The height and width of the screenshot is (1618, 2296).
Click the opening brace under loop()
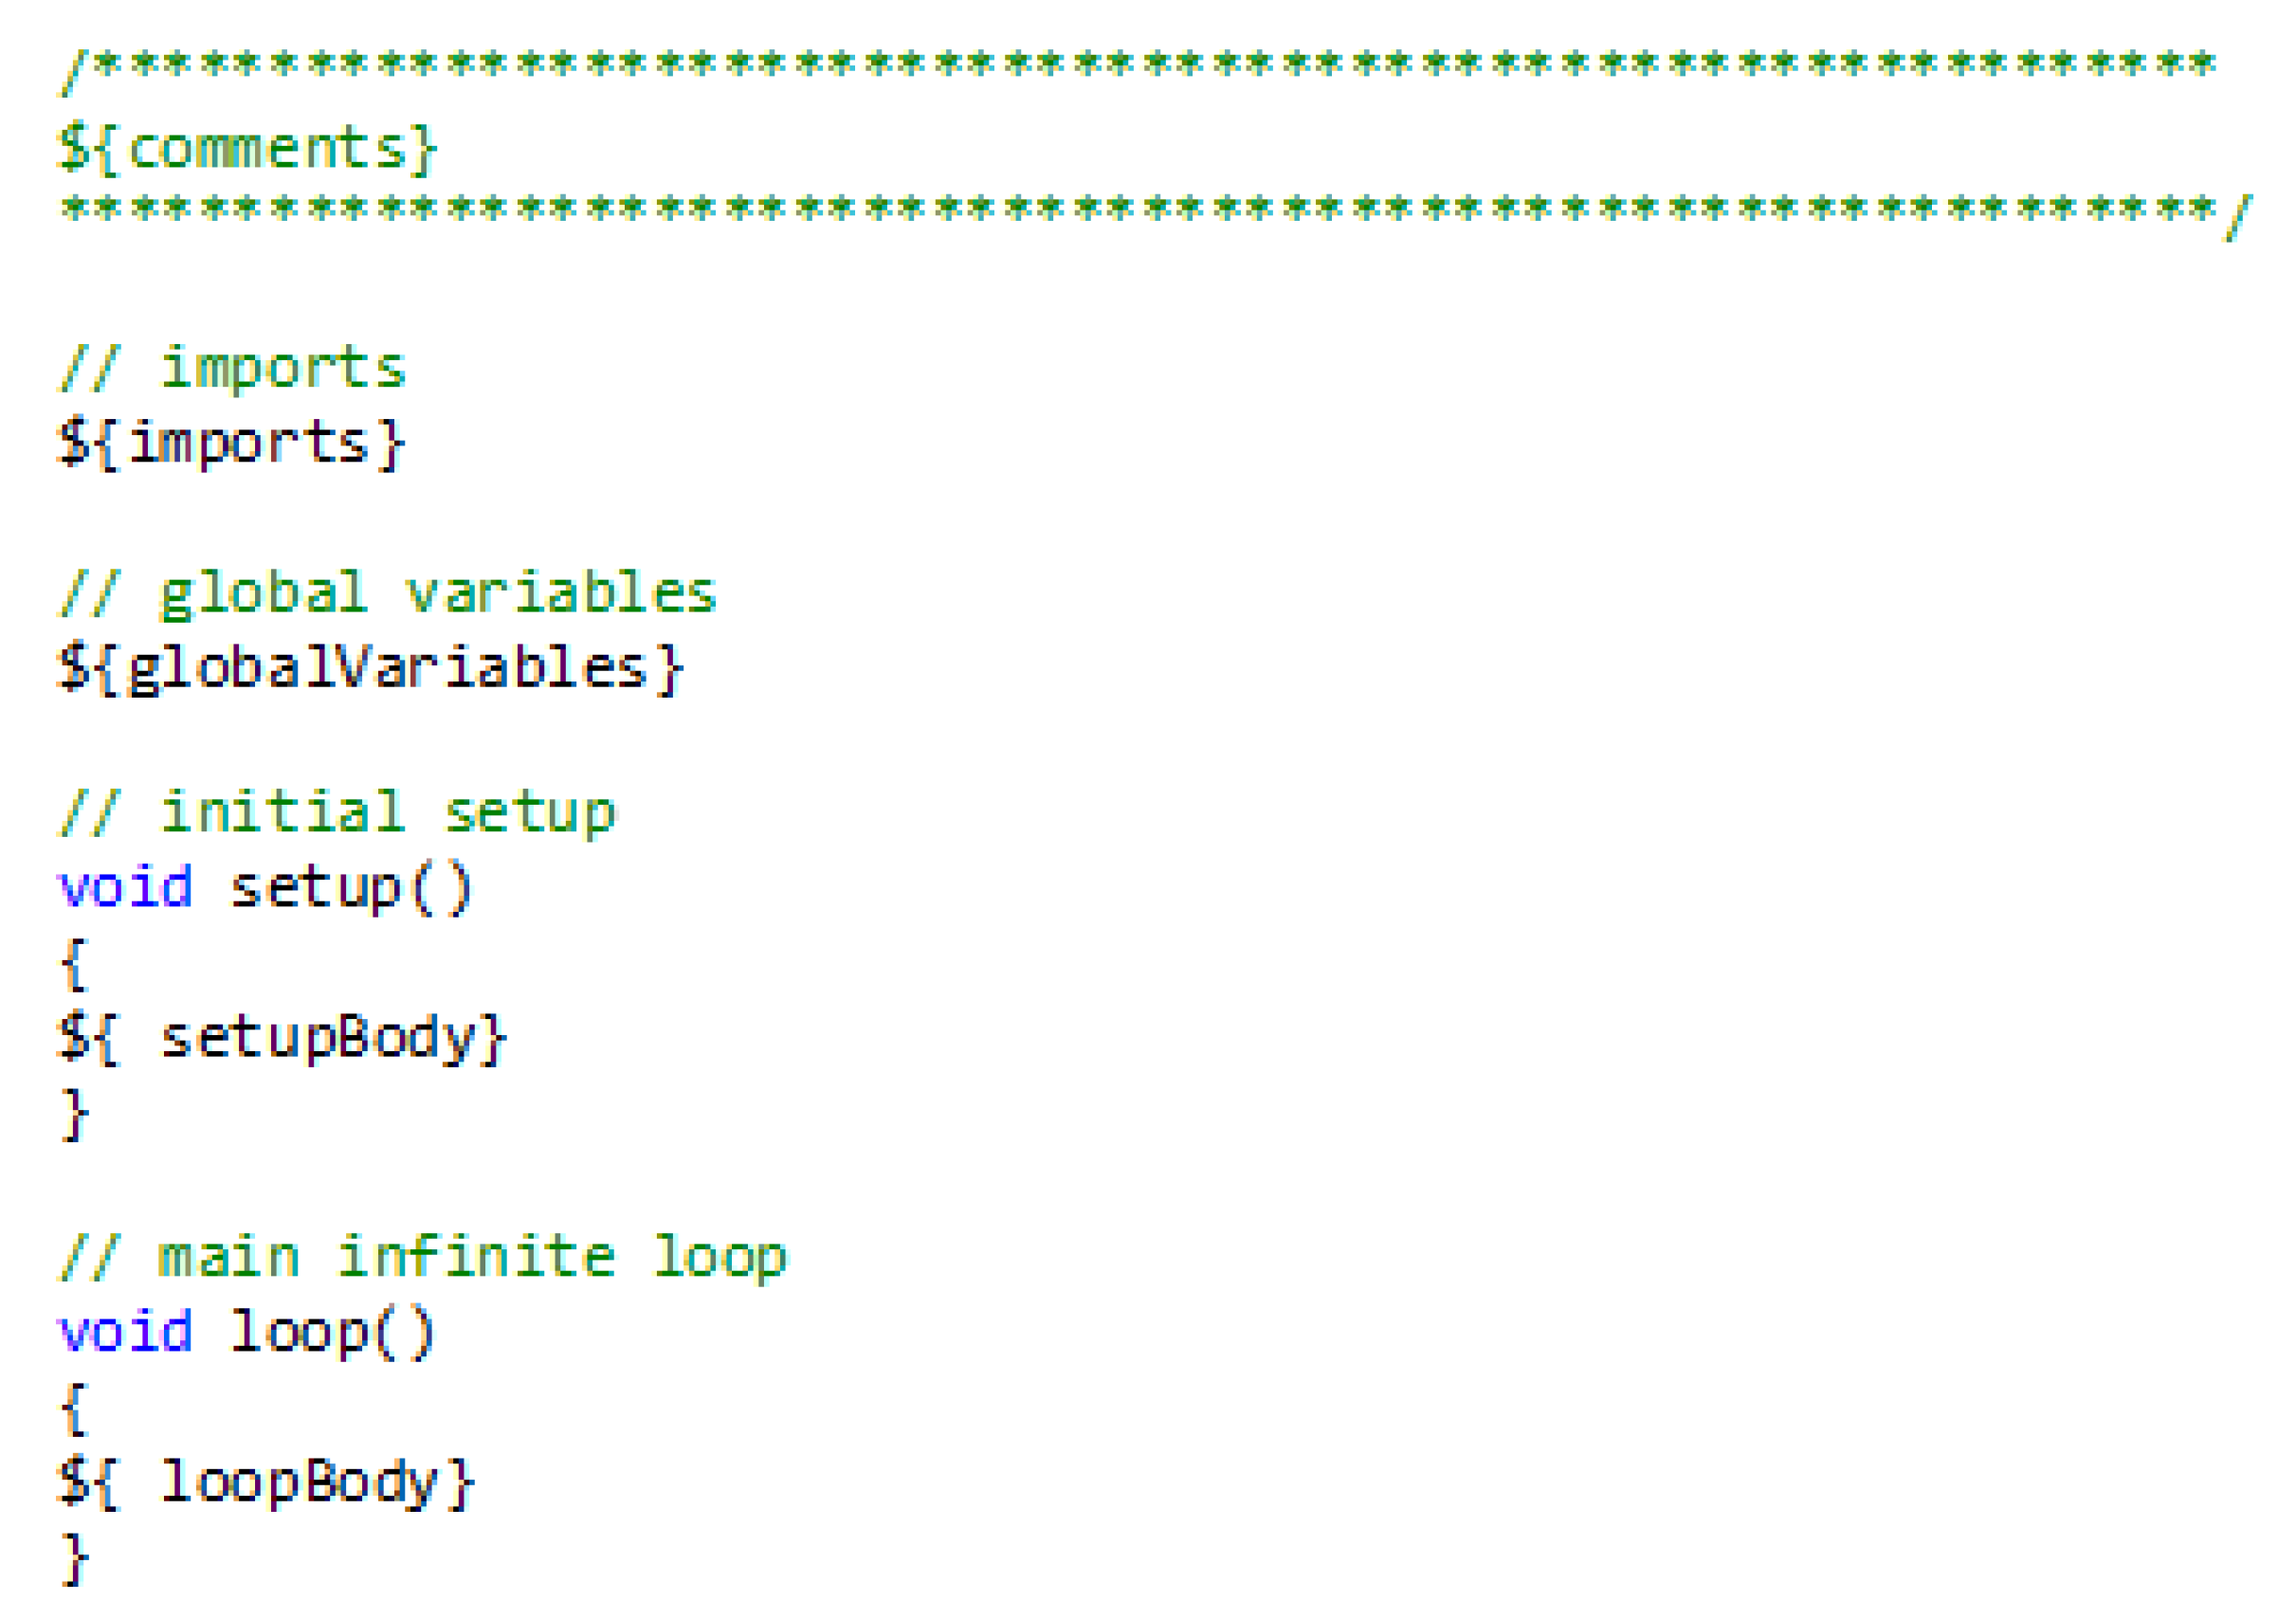pyautogui.click(x=75, y=1408)
